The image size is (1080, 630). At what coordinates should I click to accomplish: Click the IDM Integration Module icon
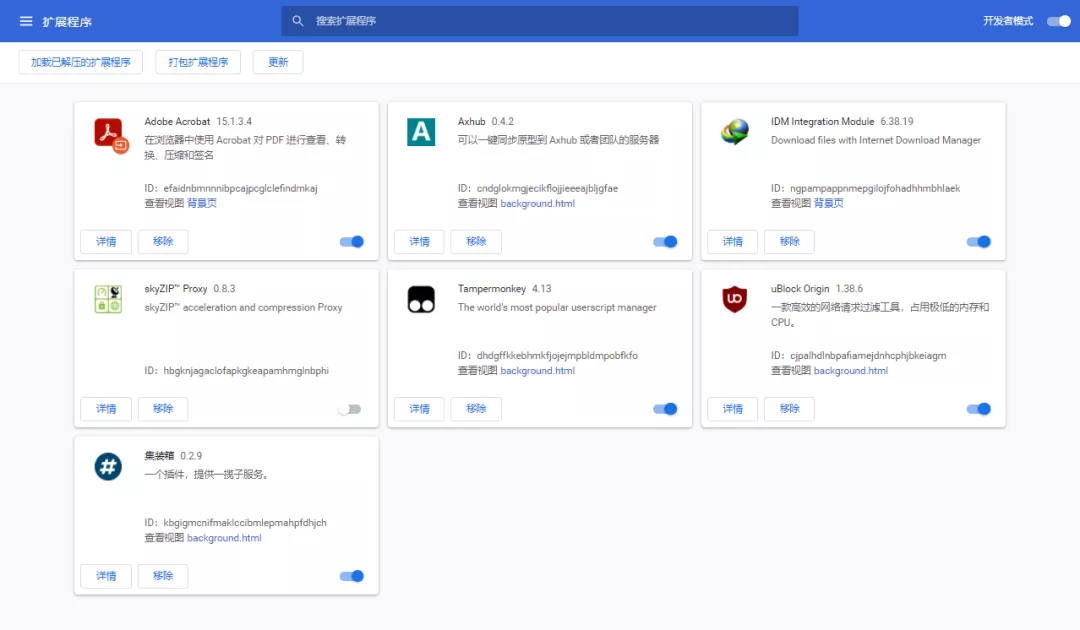735,132
